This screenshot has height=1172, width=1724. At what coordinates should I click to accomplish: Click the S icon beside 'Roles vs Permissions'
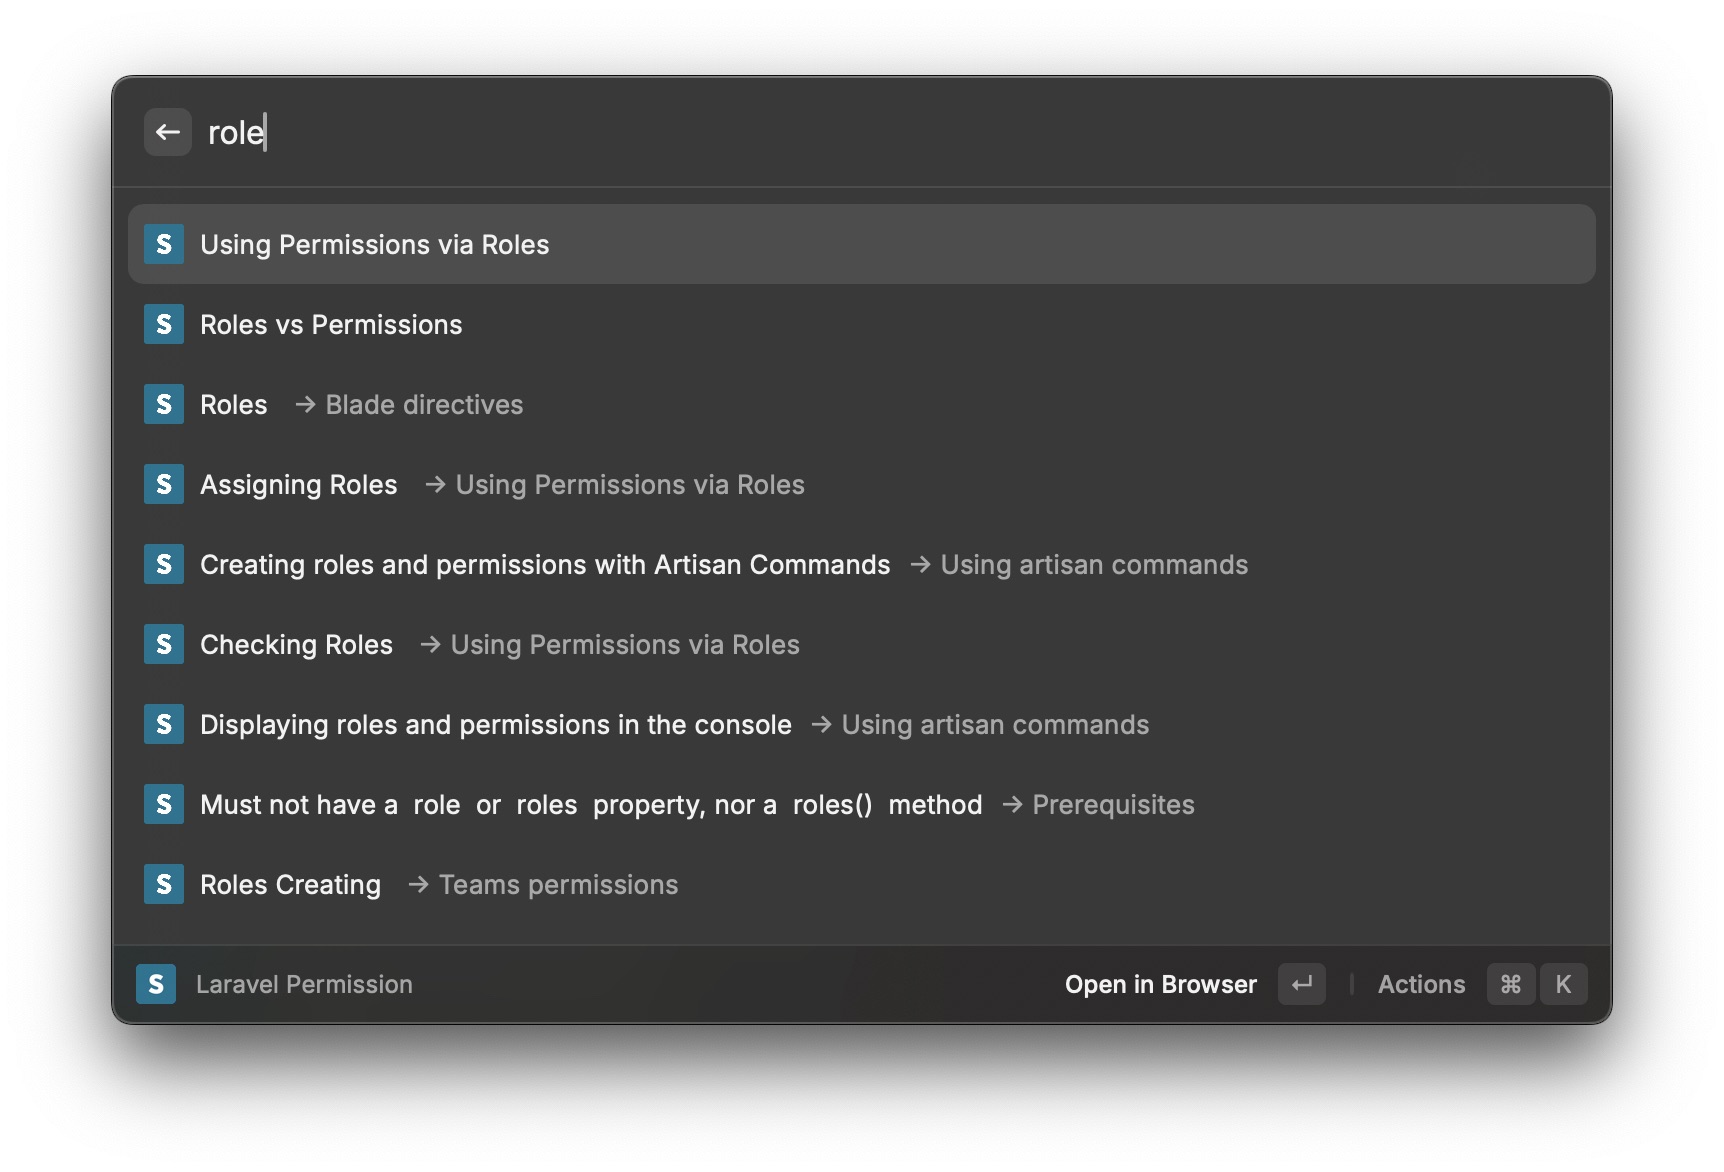coord(164,324)
